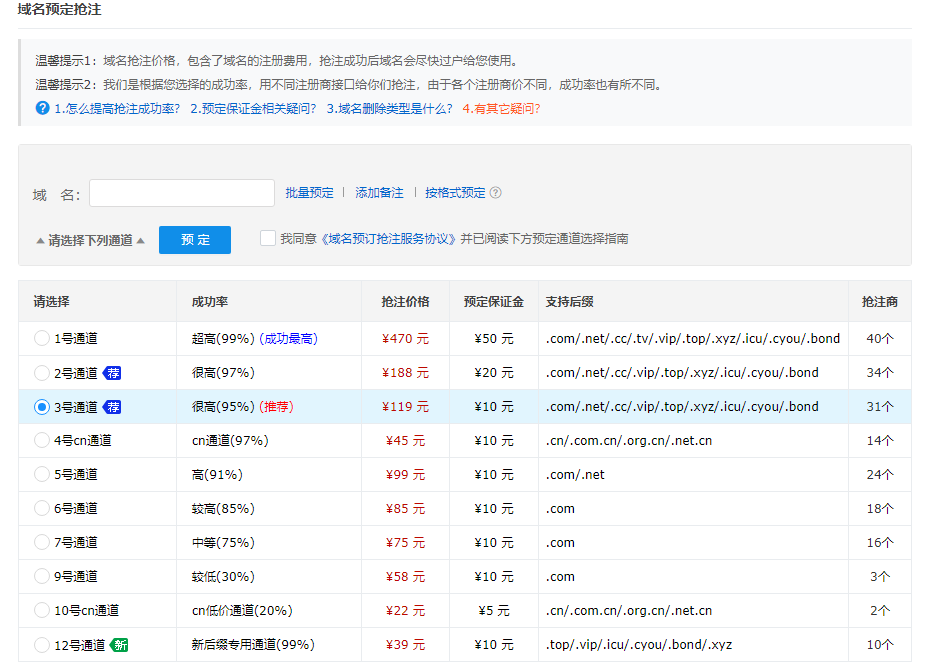Select the 2号通道 radio button
This screenshot has width=930, height=671.
[42, 373]
